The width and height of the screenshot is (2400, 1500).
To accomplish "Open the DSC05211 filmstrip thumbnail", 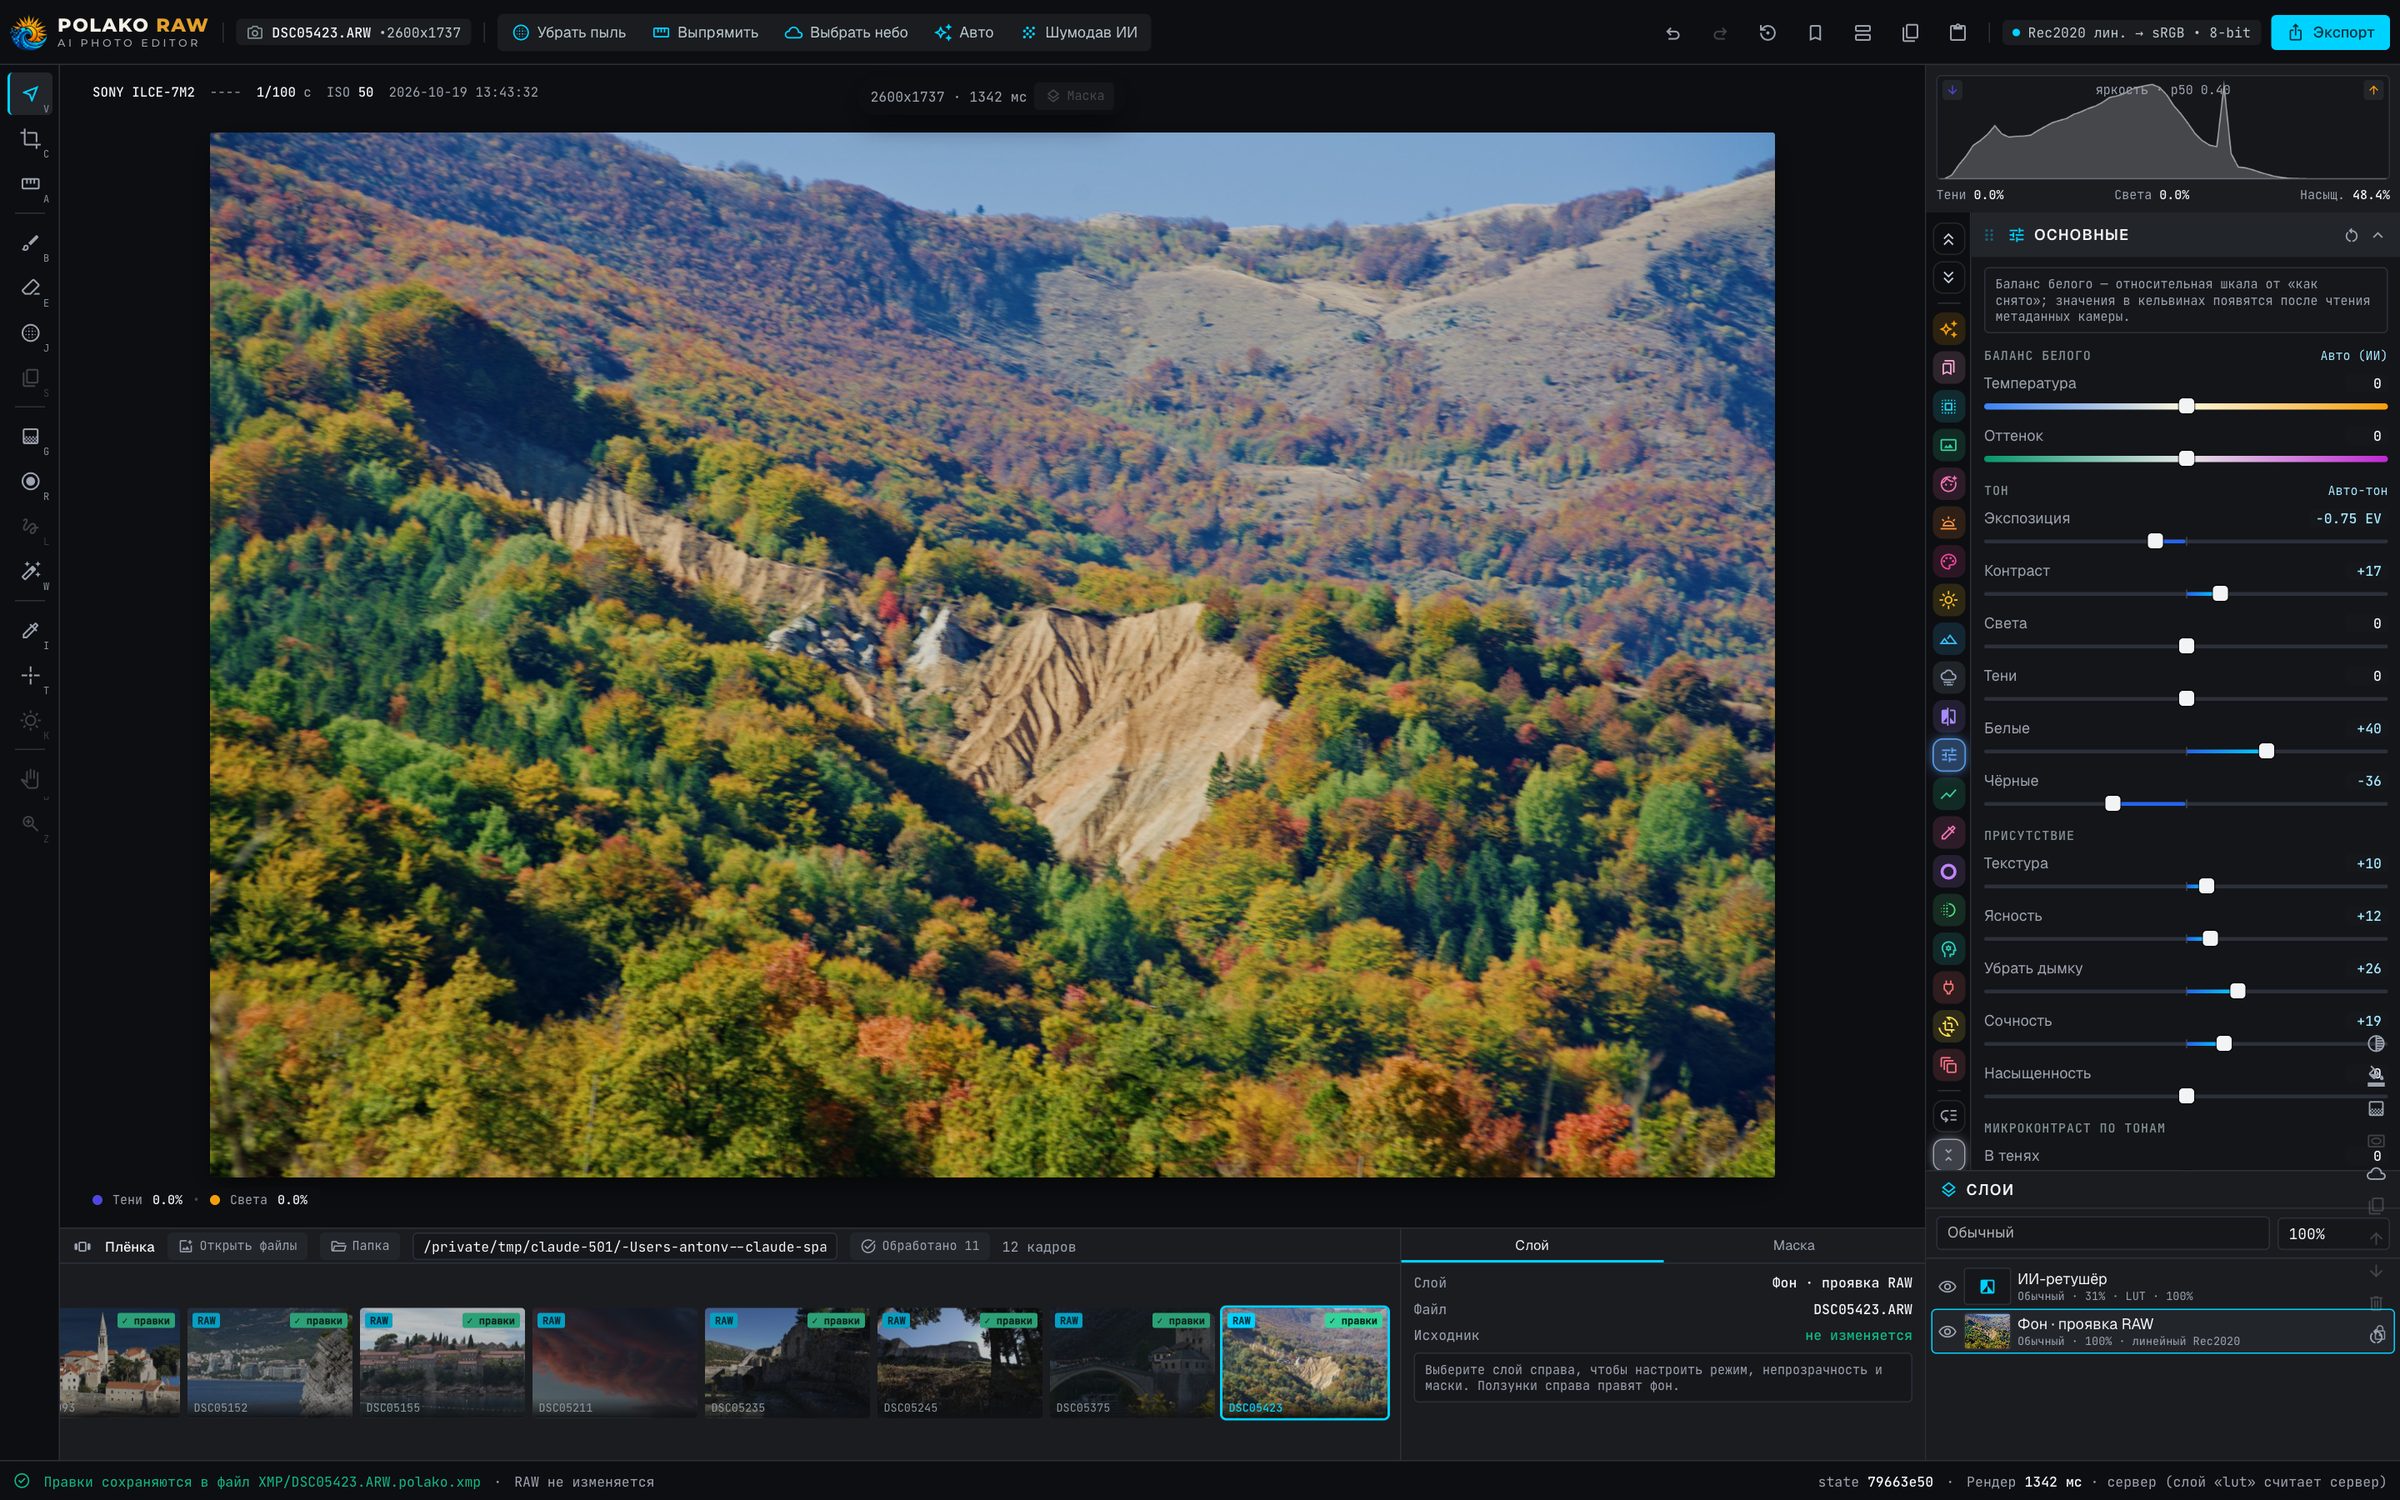I will [615, 1362].
